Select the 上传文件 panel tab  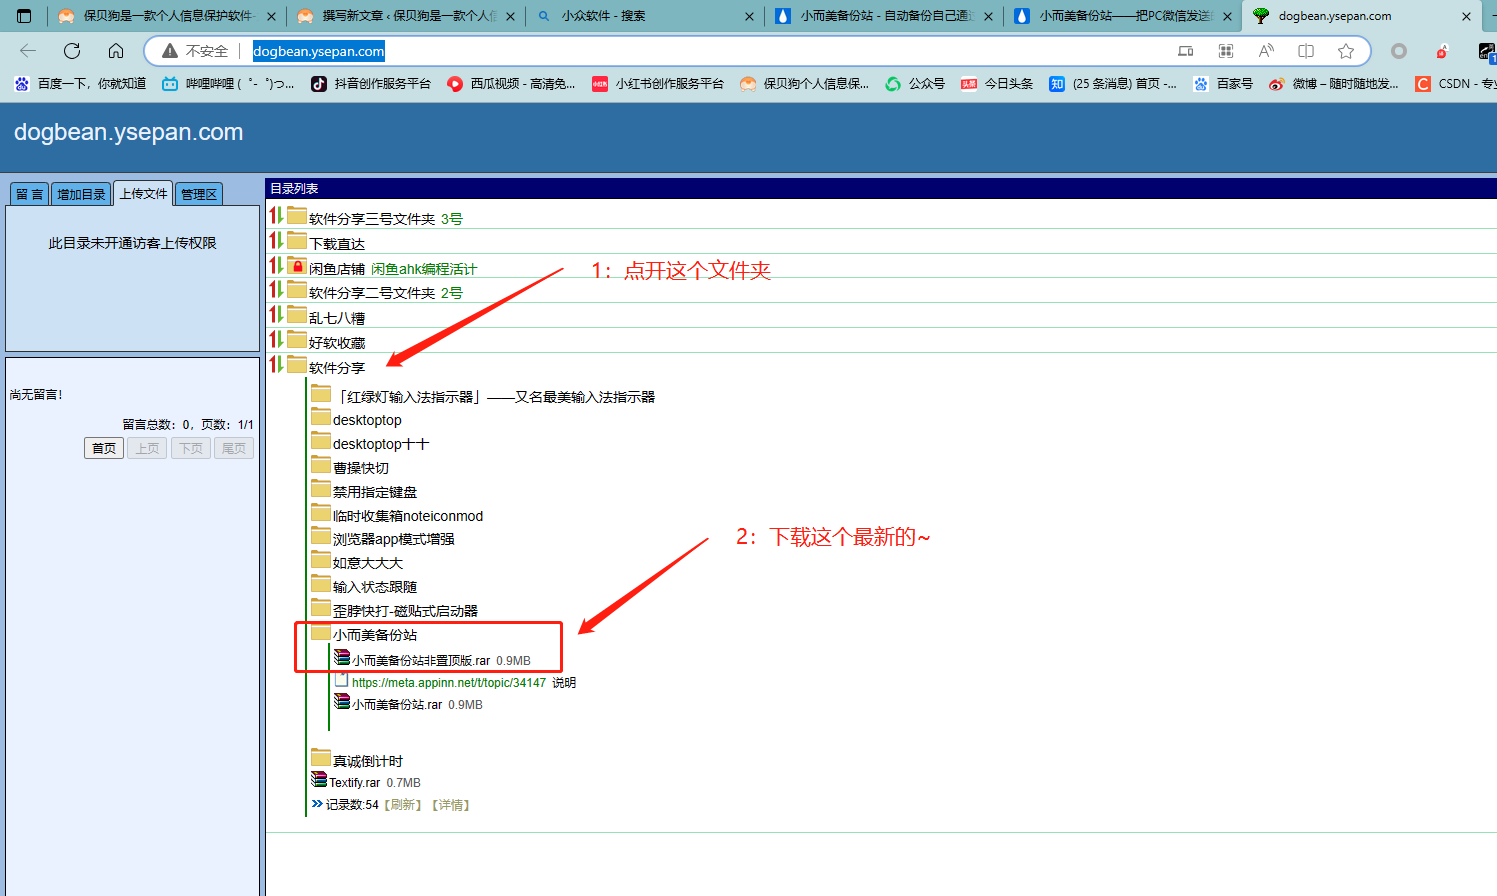tap(144, 194)
